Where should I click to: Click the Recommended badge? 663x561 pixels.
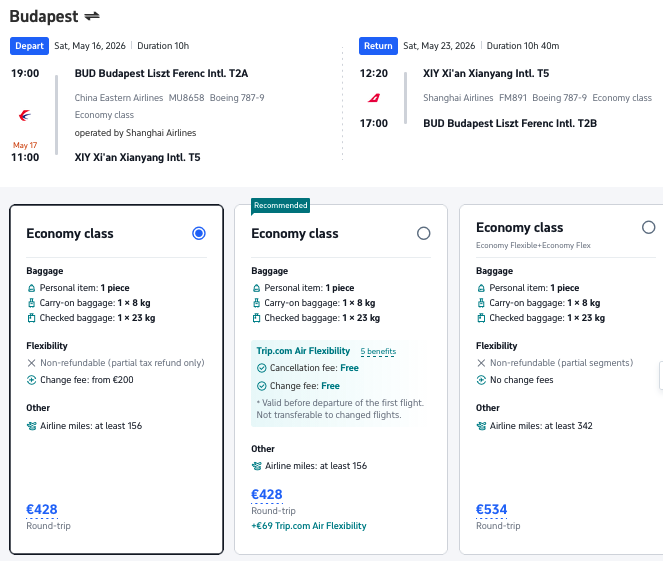279,205
